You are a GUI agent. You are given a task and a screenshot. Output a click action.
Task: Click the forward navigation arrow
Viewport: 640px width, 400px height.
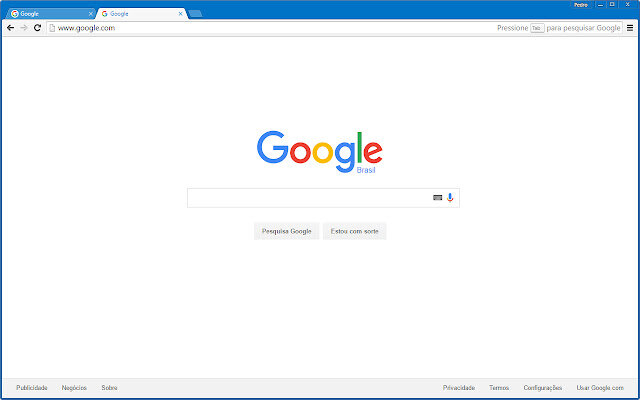[x=24, y=28]
